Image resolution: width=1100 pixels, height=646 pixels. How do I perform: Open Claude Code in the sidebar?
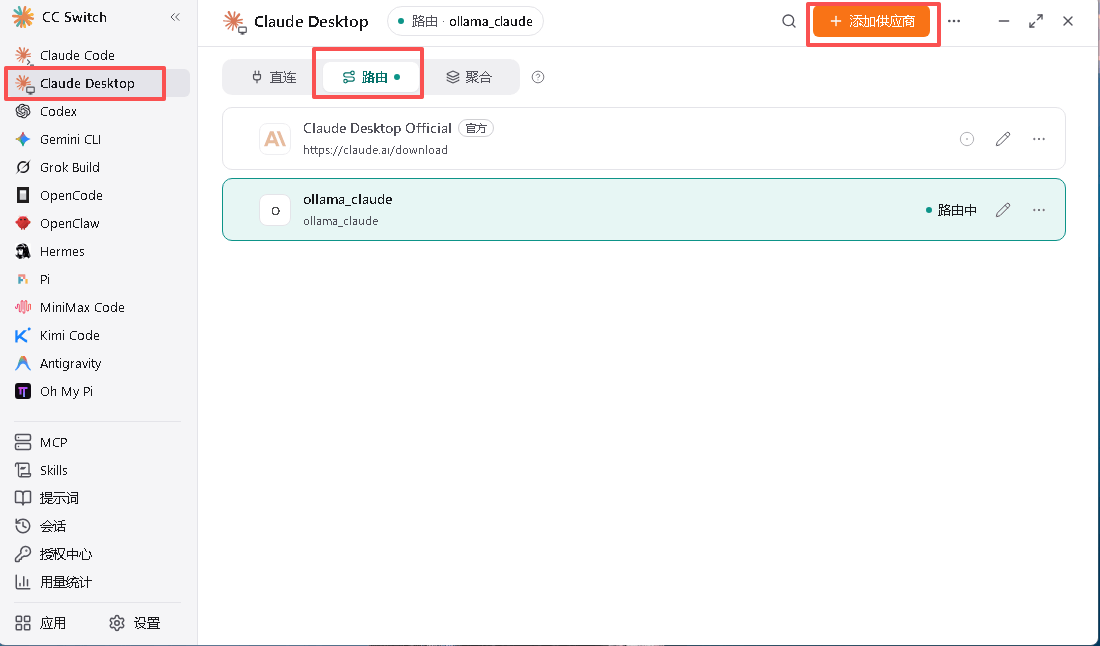77,55
